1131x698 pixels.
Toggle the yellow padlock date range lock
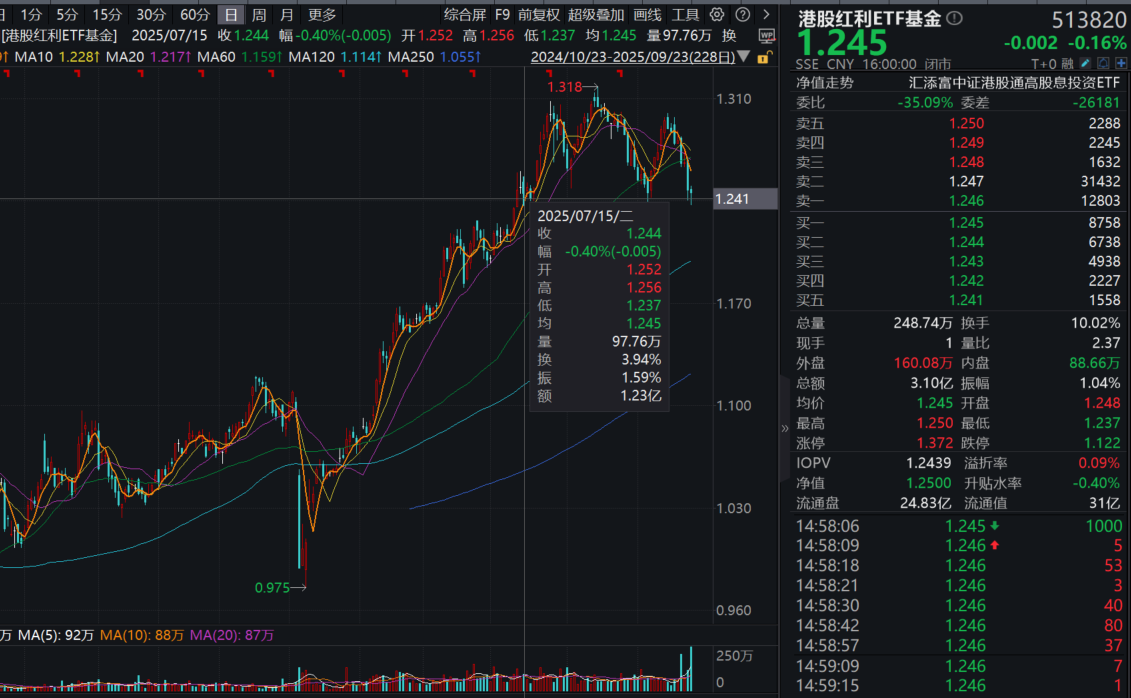point(765,58)
